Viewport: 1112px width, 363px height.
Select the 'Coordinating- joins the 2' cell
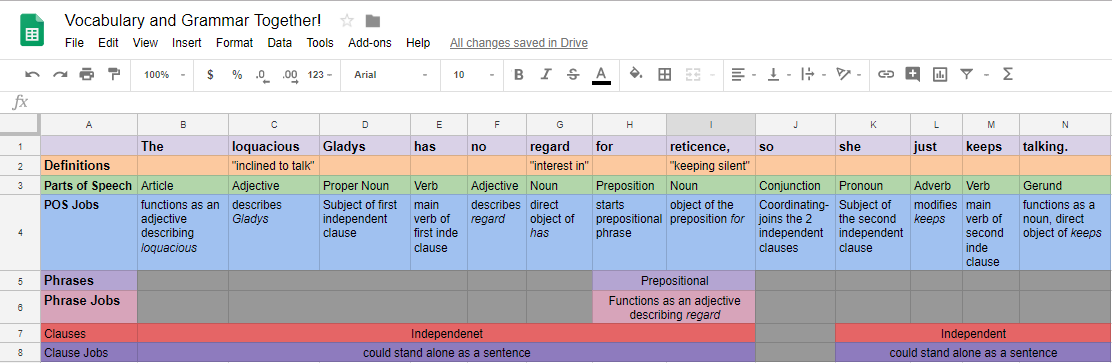[x=796, y=233]
